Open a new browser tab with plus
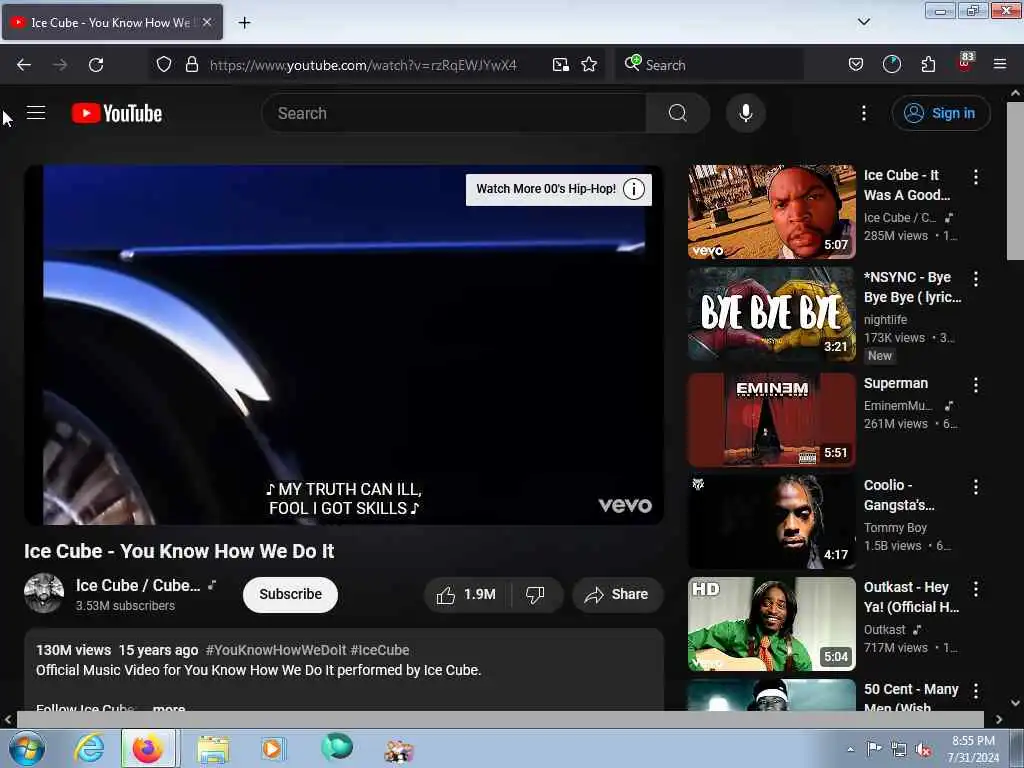The width and height of the screenshot is (1024, 768). (x=244, y=23)
